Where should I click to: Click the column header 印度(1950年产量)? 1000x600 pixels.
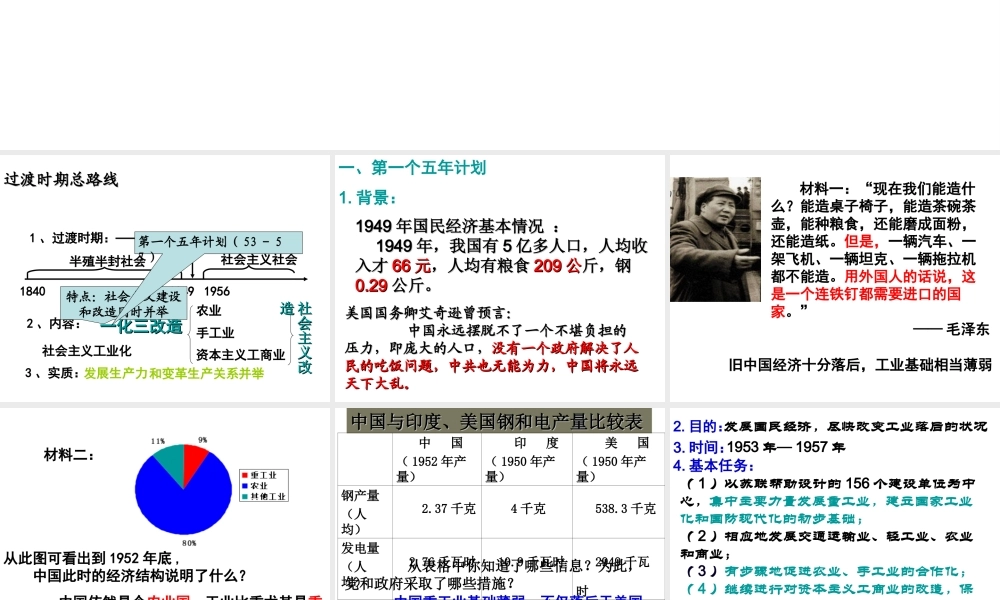tap(527, 459)
